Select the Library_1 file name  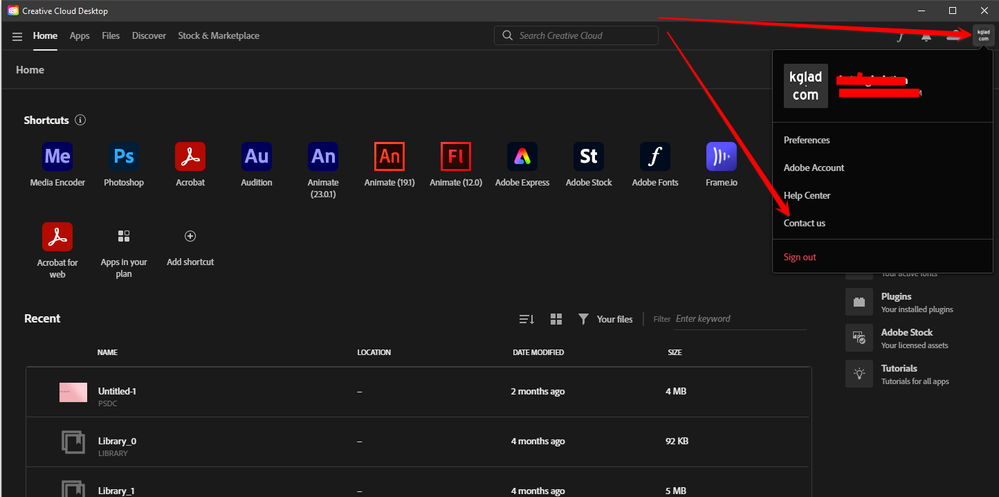pyautogui.click(x=117, y=491)
